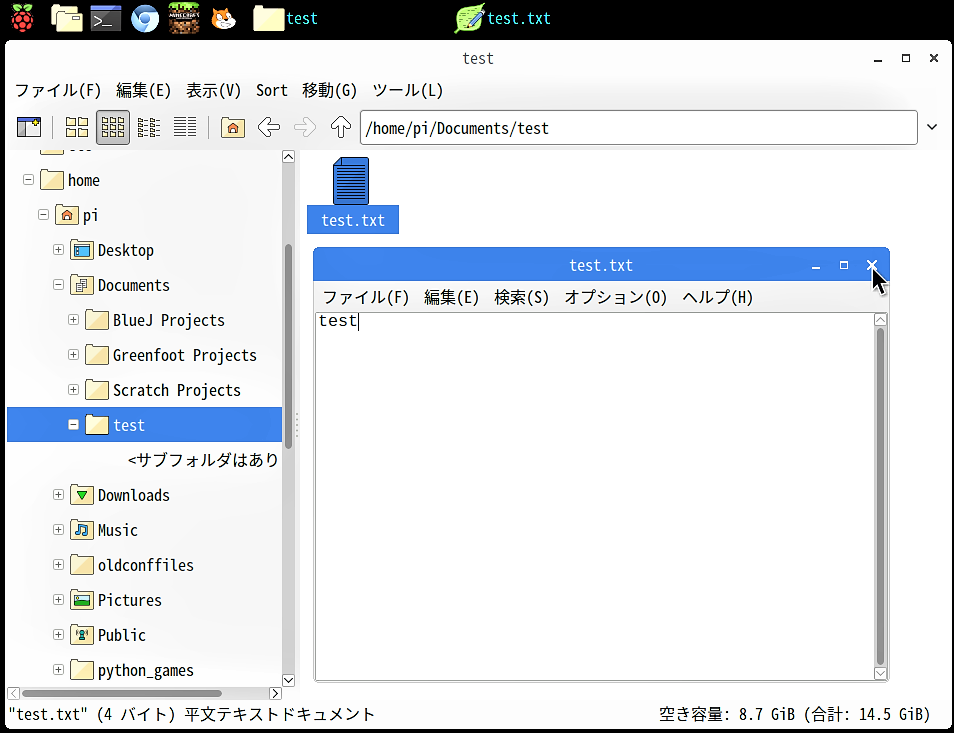Launch Minecraft Pi from the taskbar
954x733 pixels.
point(184,18)
